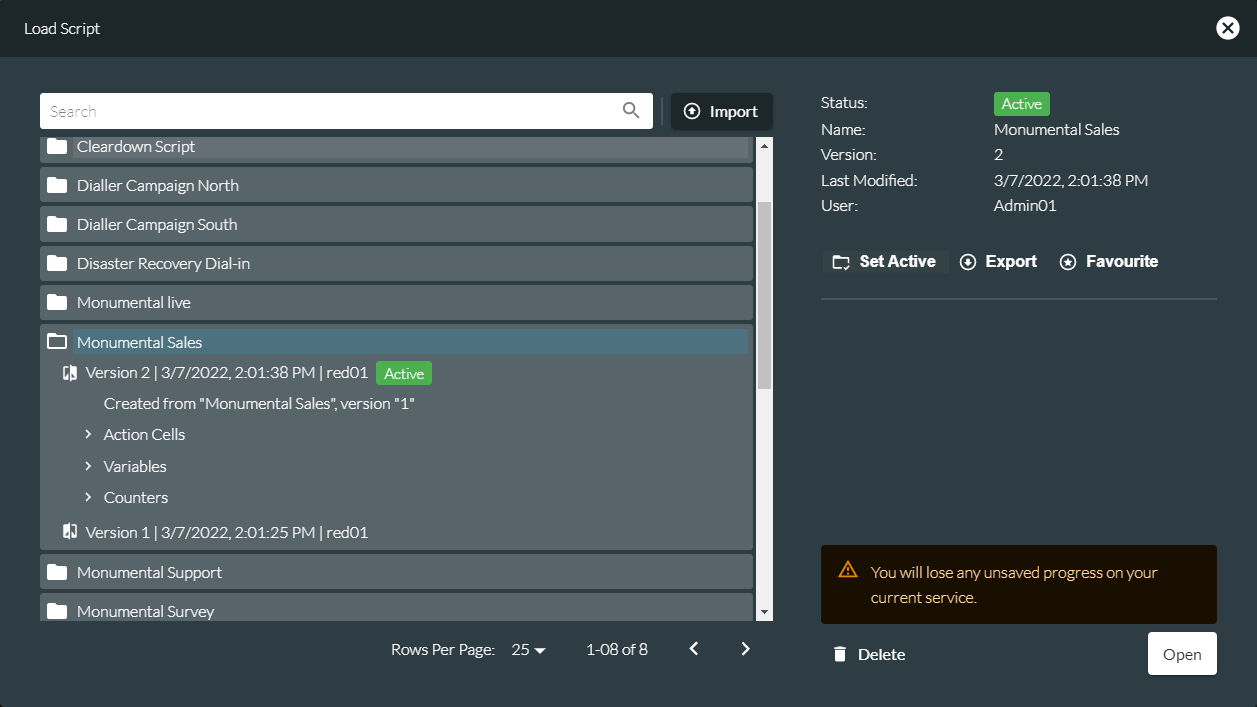Select Version 1 of Monumental Sales
This screenshot has height=707, width=1257.
click(227, 532)
